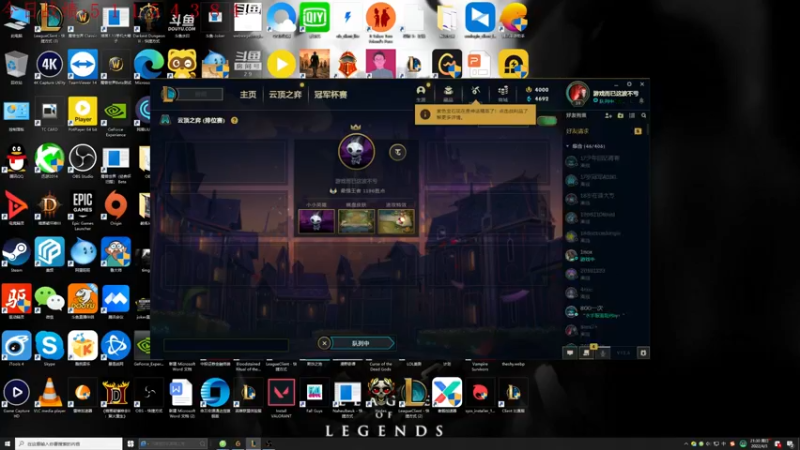Search friends with the magnifier icon

(x=643, y=116)
